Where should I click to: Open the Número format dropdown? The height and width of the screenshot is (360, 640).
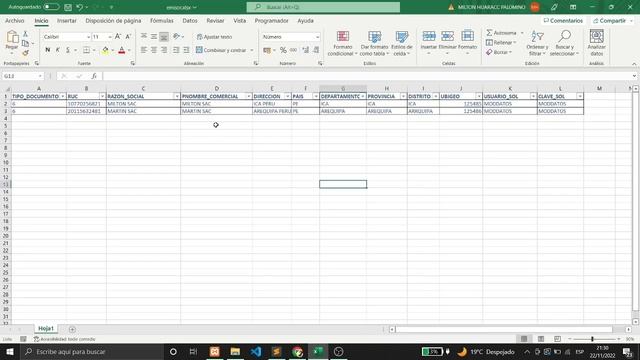click(317, 37)
